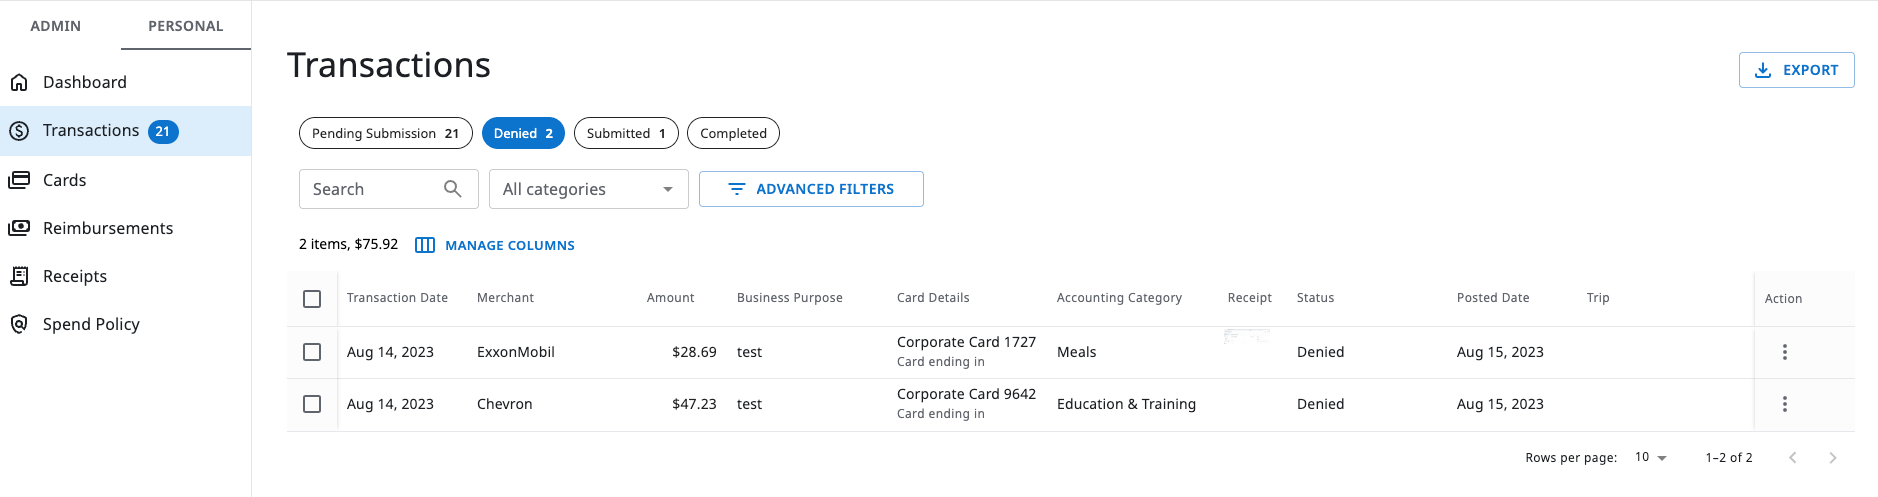Select the Pending Submission filter tab
This screenshot has height=497, width=1878.
(x=385, y=133)
